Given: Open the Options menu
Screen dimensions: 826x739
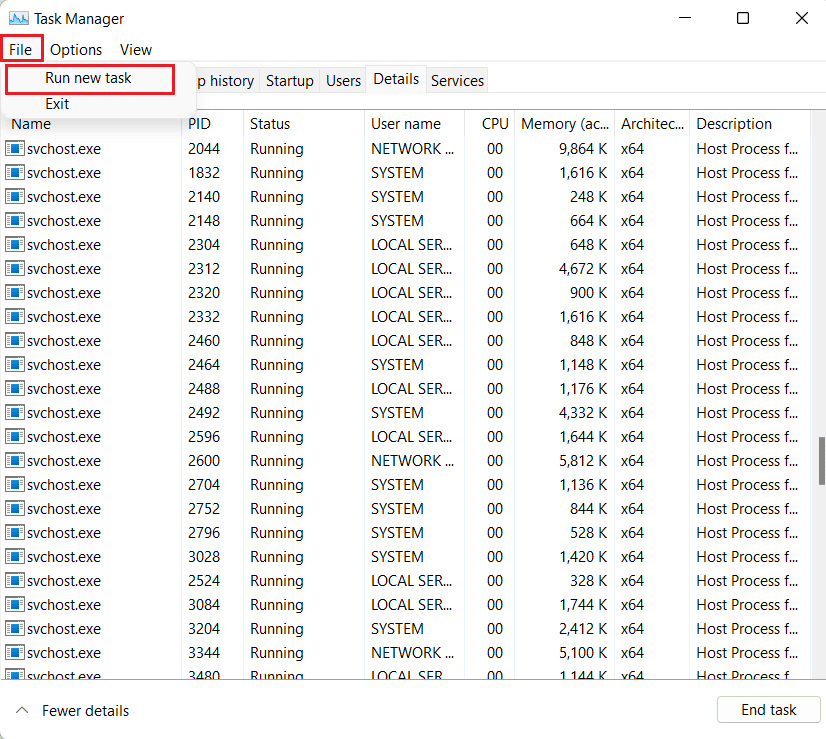Looking at the screenshot, I should pos(76,49).
